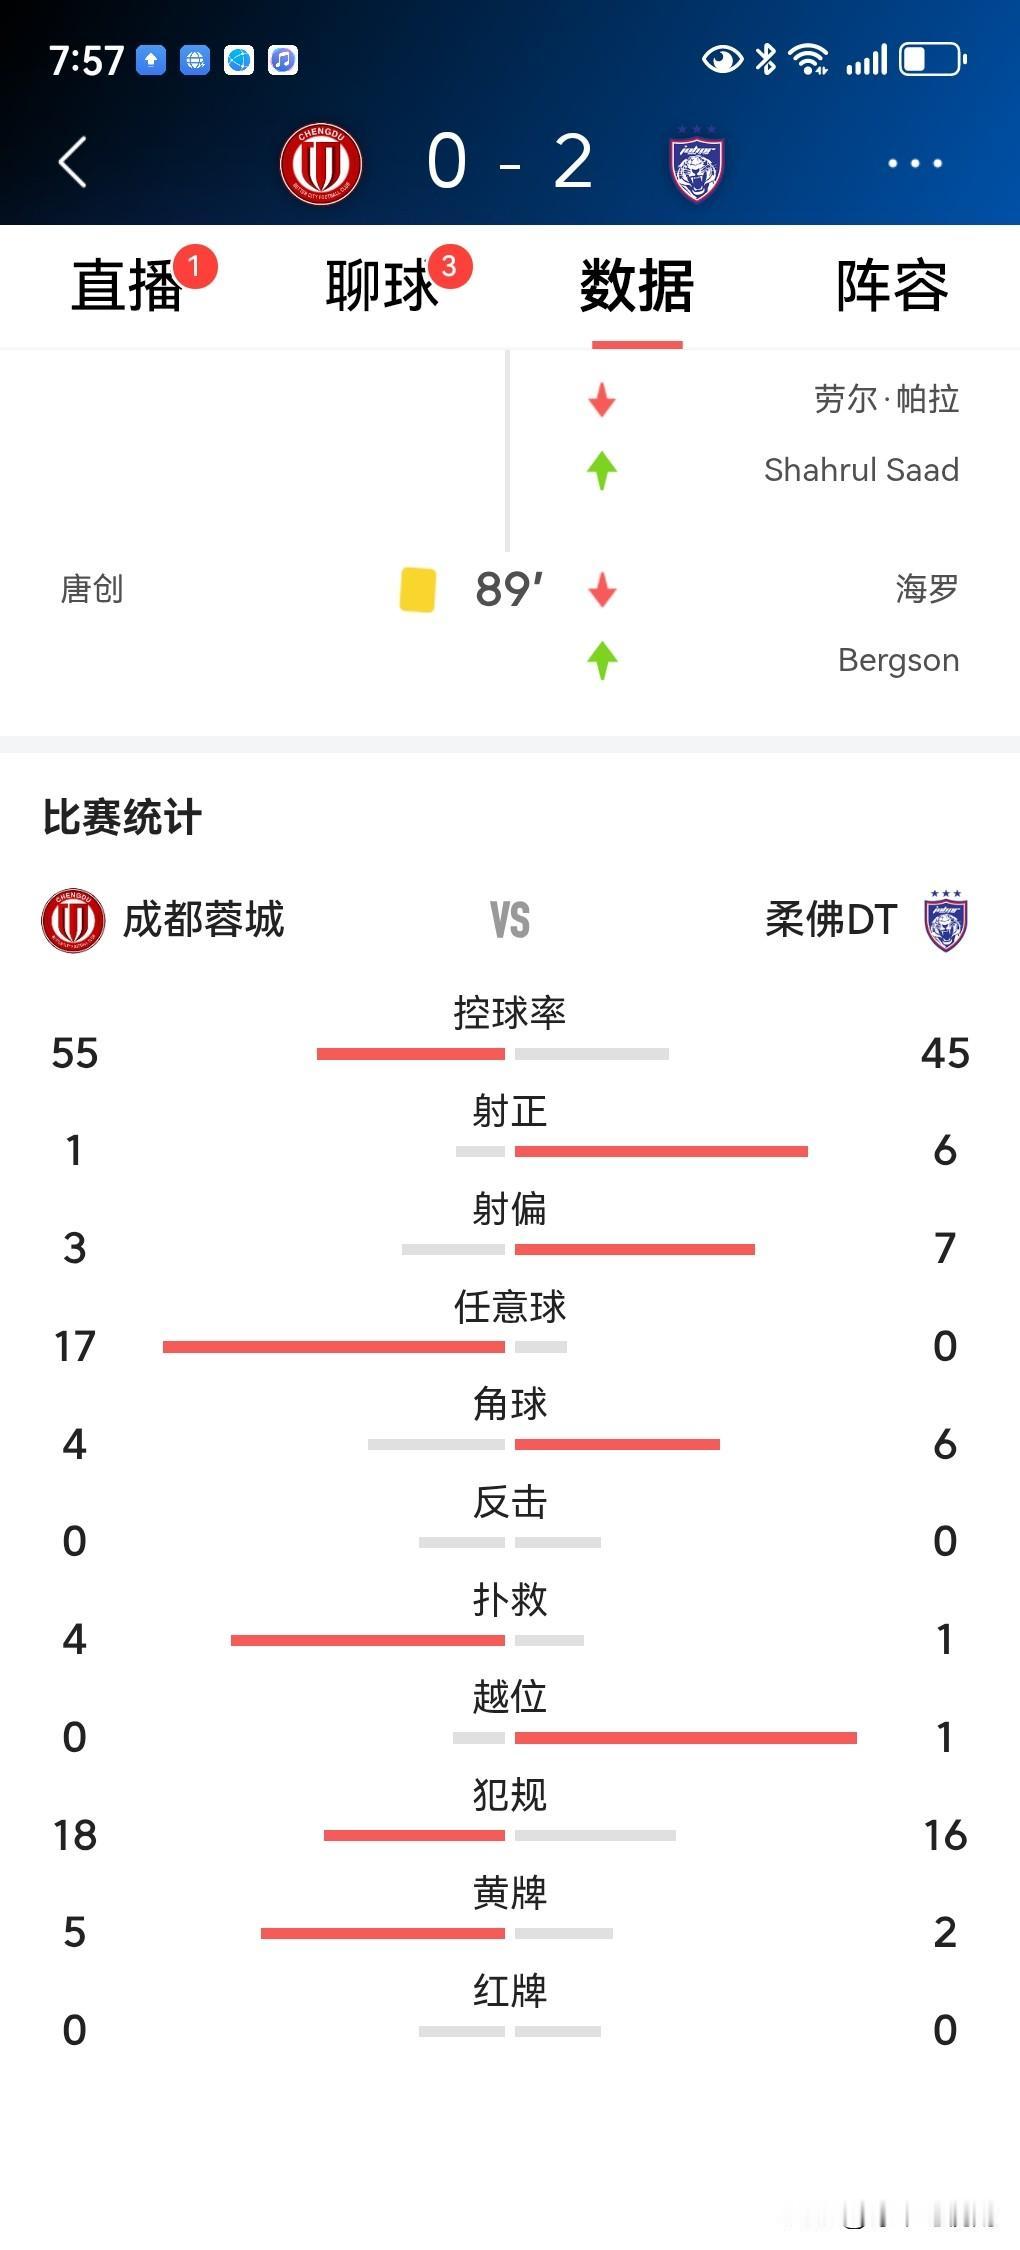Open the three-dot more options menu
Screen dimensions: 1020x2250
tap(915, 163)
